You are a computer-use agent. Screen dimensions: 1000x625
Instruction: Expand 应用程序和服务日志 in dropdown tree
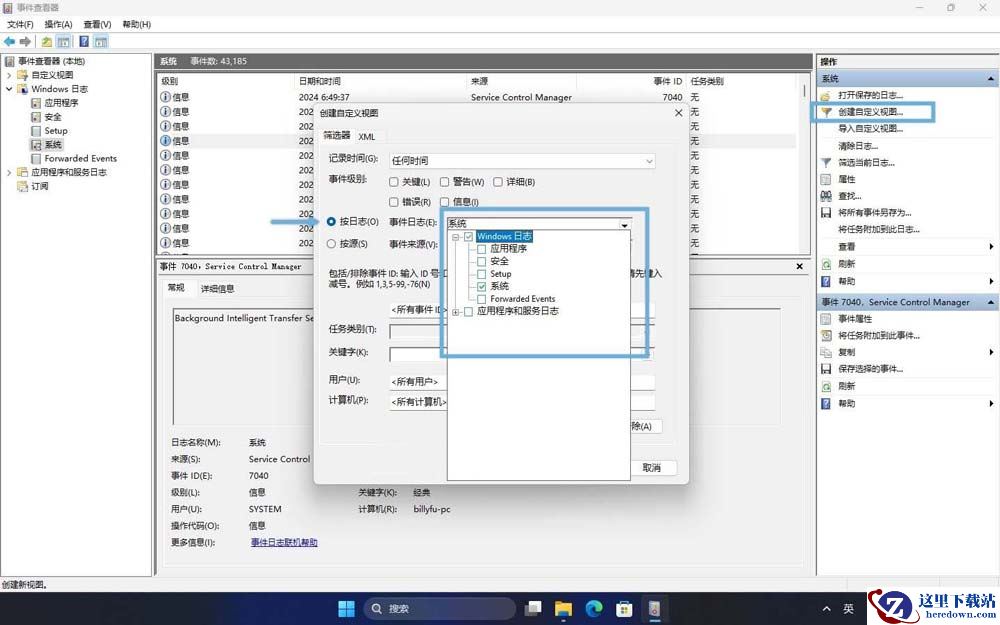pyautogui.click(x=456, y=312)
